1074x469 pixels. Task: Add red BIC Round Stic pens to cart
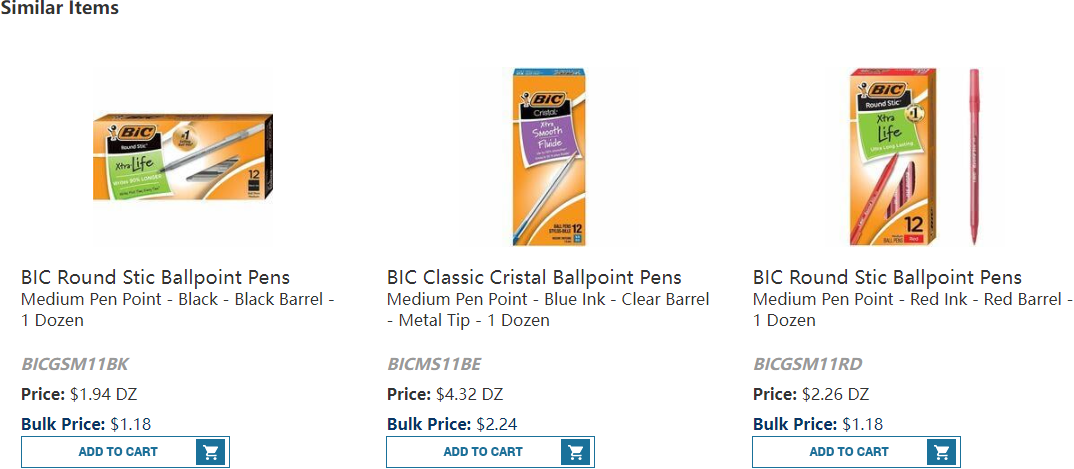pyautogui.click(x=849, y=452)
